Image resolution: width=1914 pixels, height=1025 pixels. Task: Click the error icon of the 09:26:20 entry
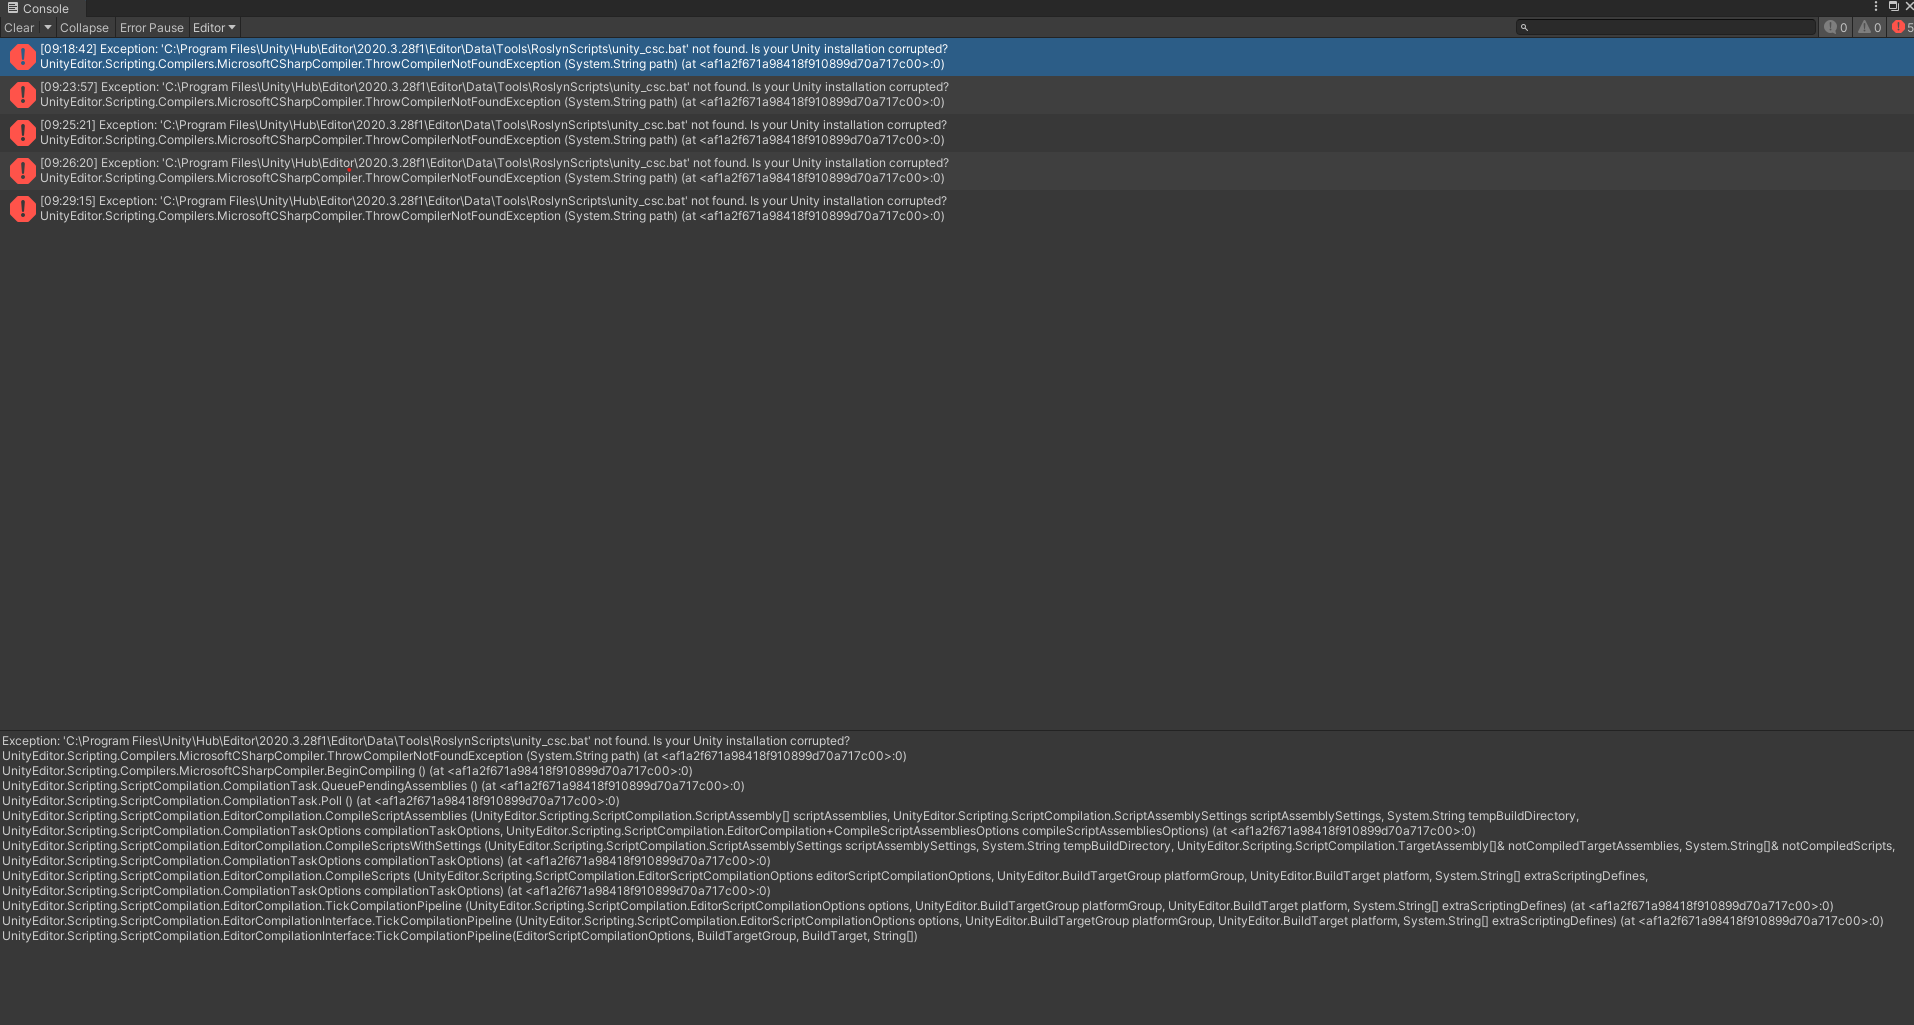22,171
